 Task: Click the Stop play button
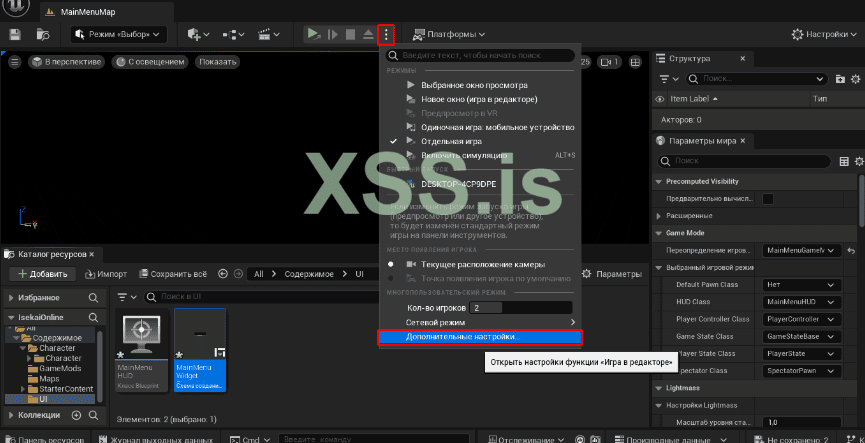click(x=350, y=34)
